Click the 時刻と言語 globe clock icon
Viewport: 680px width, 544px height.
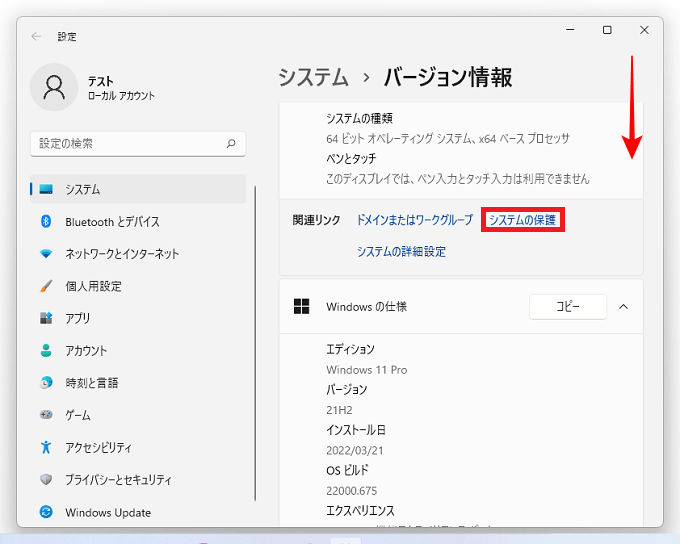point(46,383)
